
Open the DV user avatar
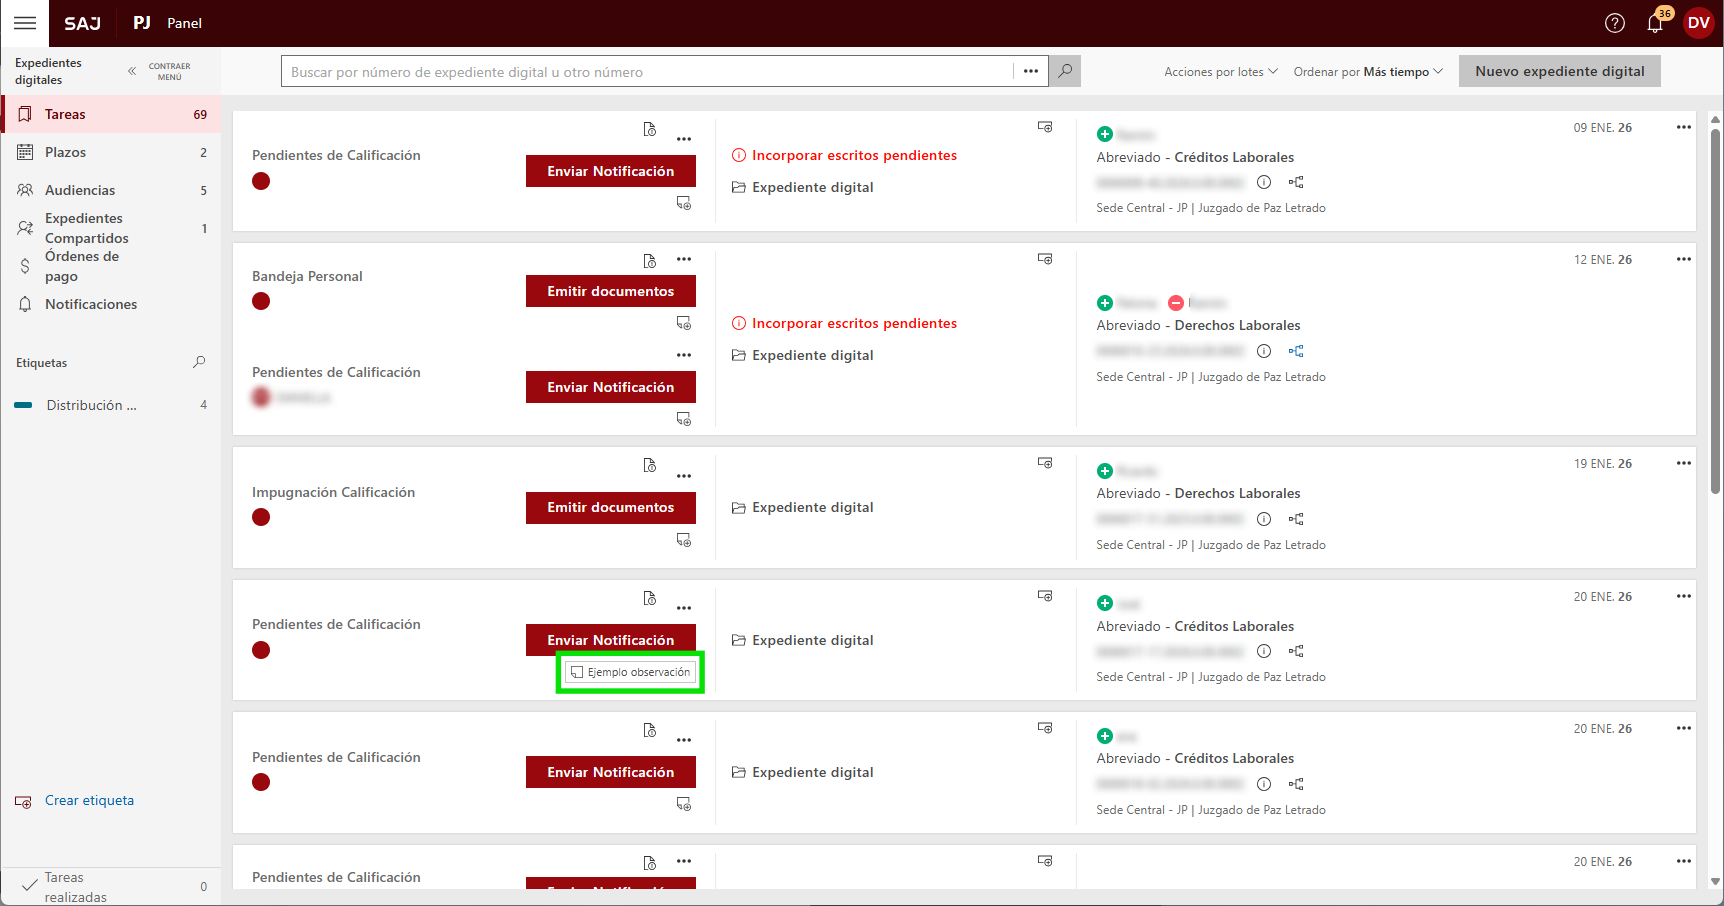(1698, 23)
